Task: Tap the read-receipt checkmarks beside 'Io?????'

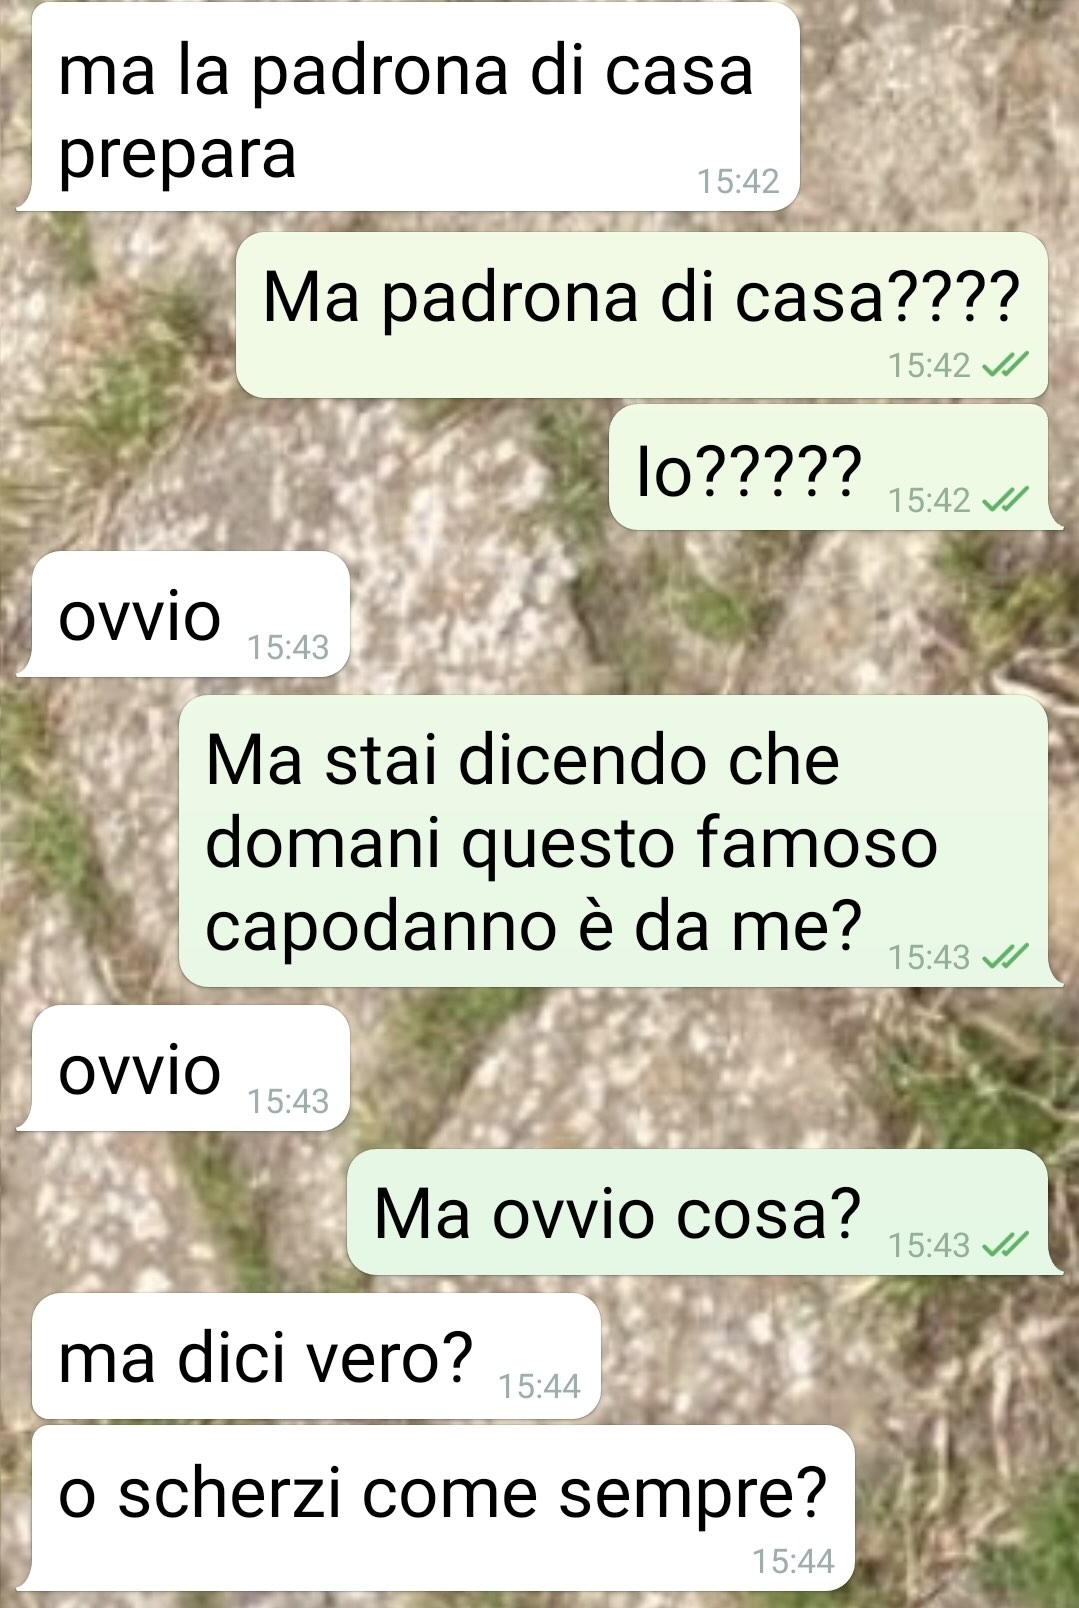Action: (1005, 500)
